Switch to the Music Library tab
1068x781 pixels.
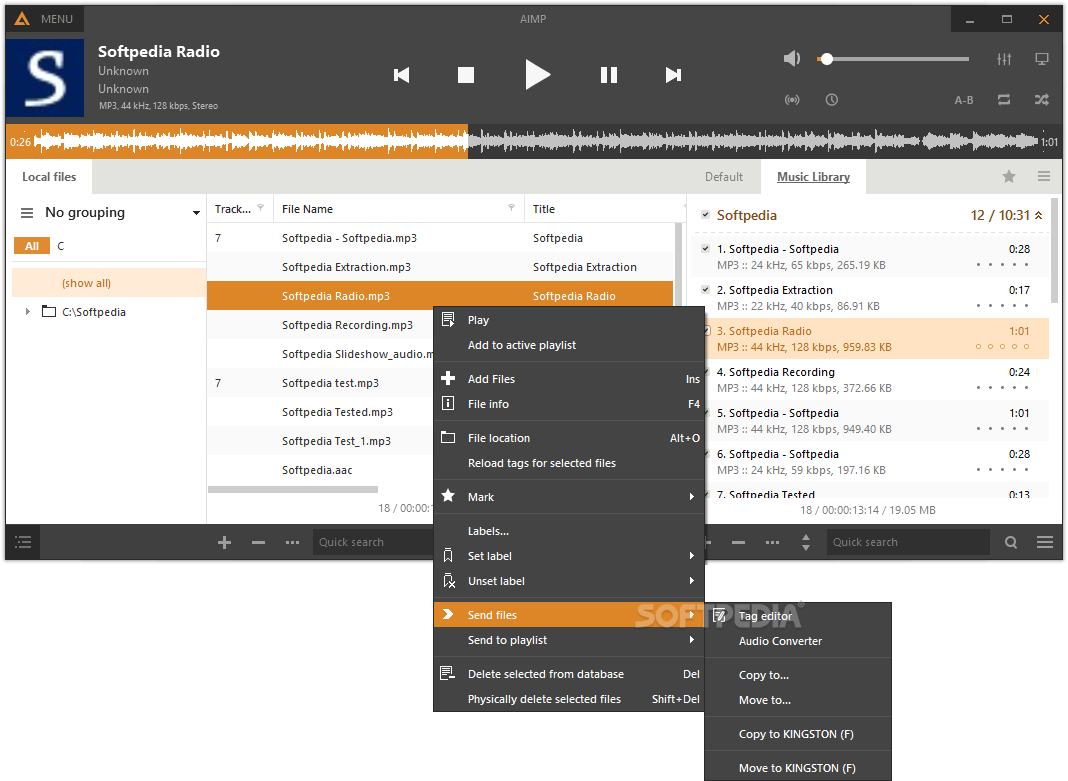(813, 177)
